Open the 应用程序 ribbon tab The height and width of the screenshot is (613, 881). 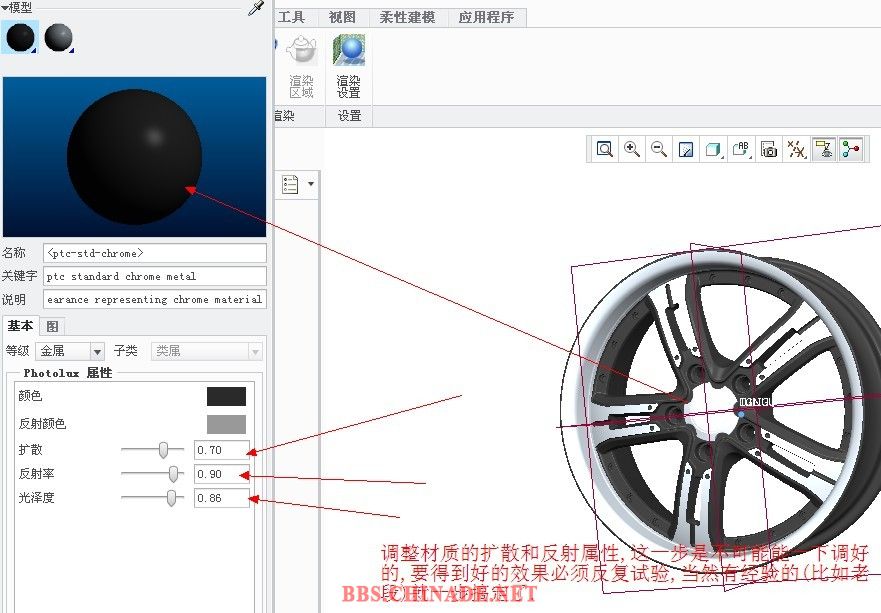[x=486, y=17]
